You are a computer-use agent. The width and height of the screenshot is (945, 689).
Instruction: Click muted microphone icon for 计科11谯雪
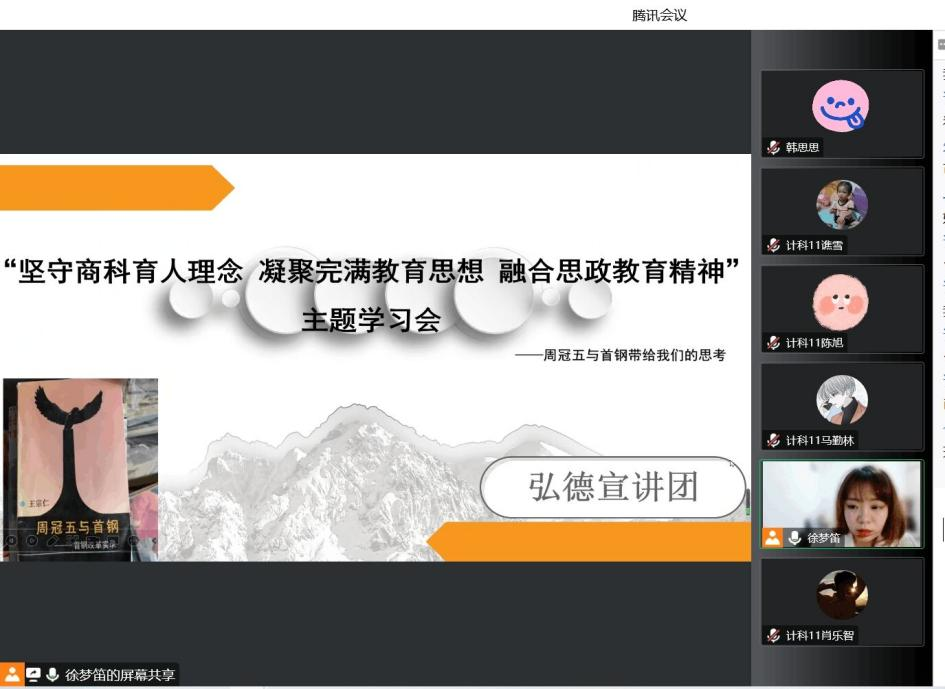(773, 245)
